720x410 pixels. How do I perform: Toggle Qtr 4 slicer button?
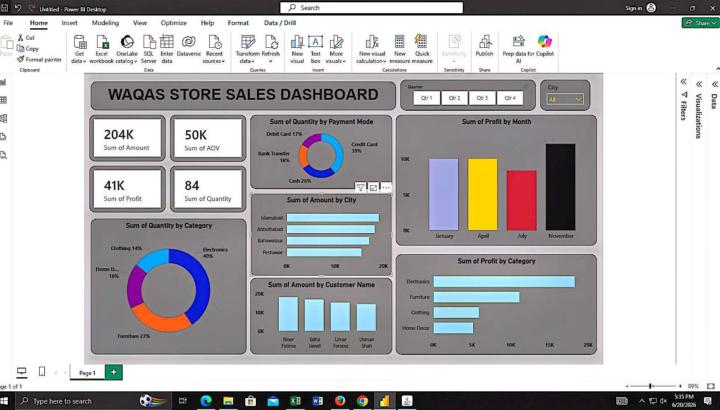(510, 98)
